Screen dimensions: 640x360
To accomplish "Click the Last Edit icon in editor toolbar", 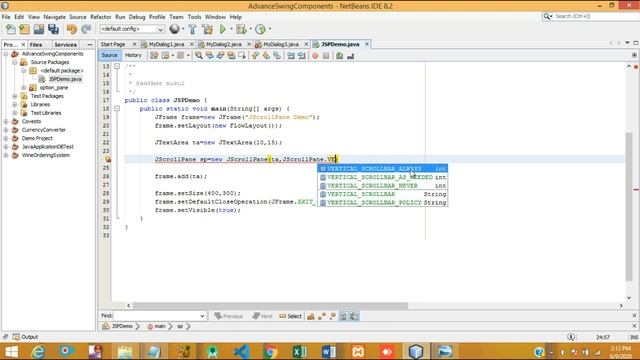I will click(154, 56).
